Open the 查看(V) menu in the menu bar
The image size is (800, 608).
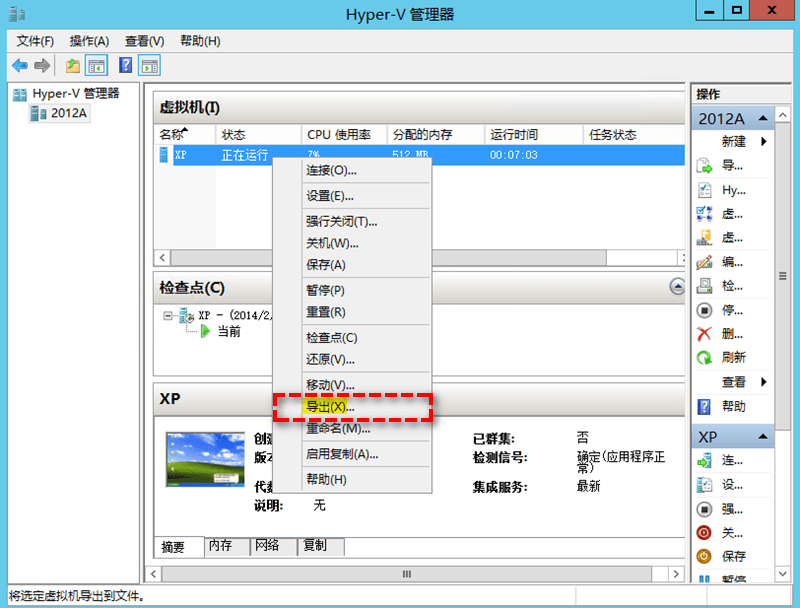(x=144, y=41)
